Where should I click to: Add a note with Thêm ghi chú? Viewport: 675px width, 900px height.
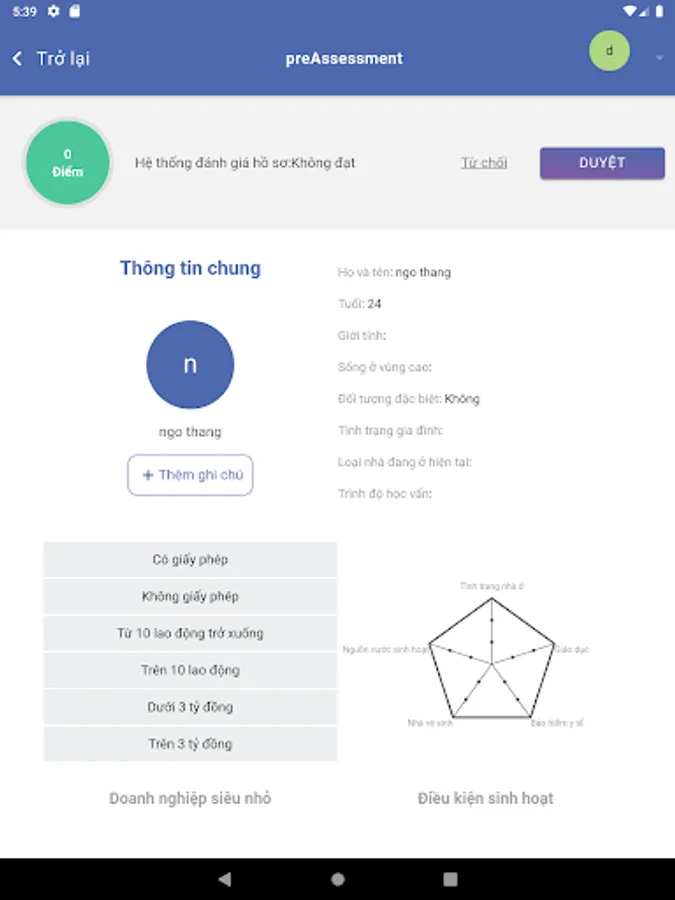click(190, 475)
